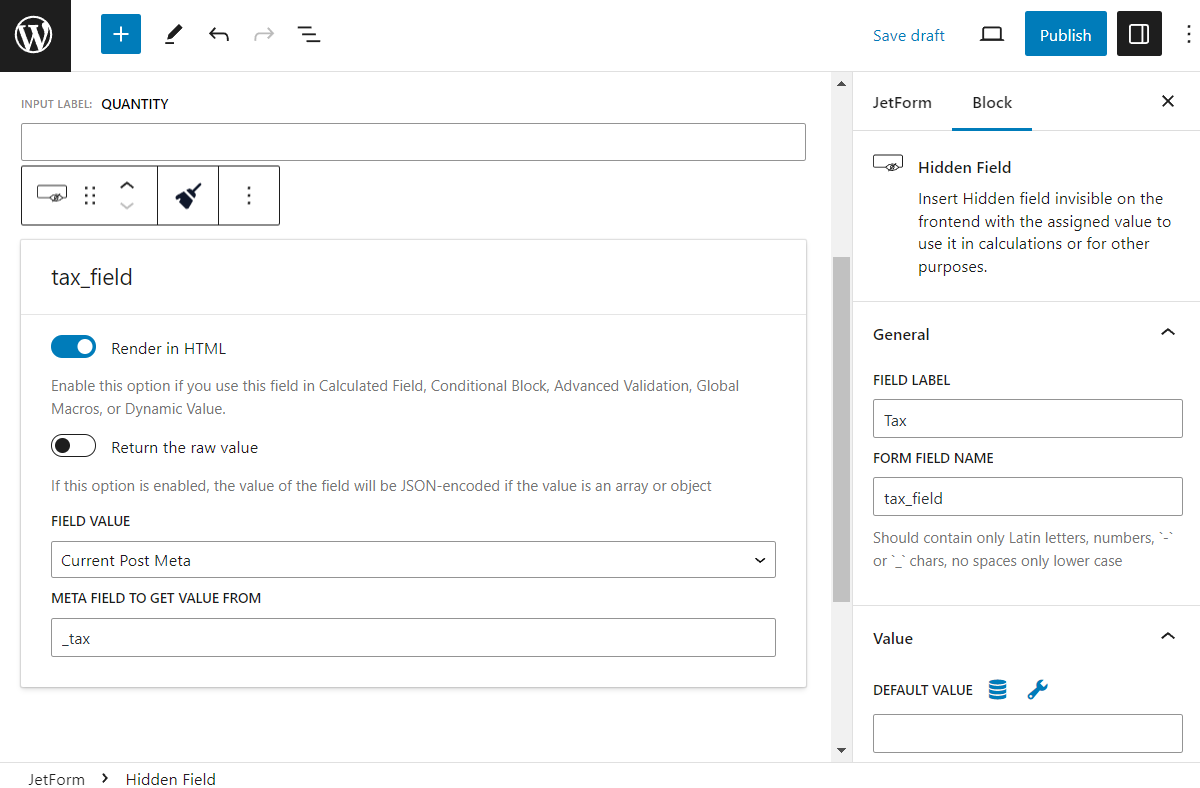The image size is (1200, 788).
Task: Open the Field Value dropdown
Action: pos(413,559)
